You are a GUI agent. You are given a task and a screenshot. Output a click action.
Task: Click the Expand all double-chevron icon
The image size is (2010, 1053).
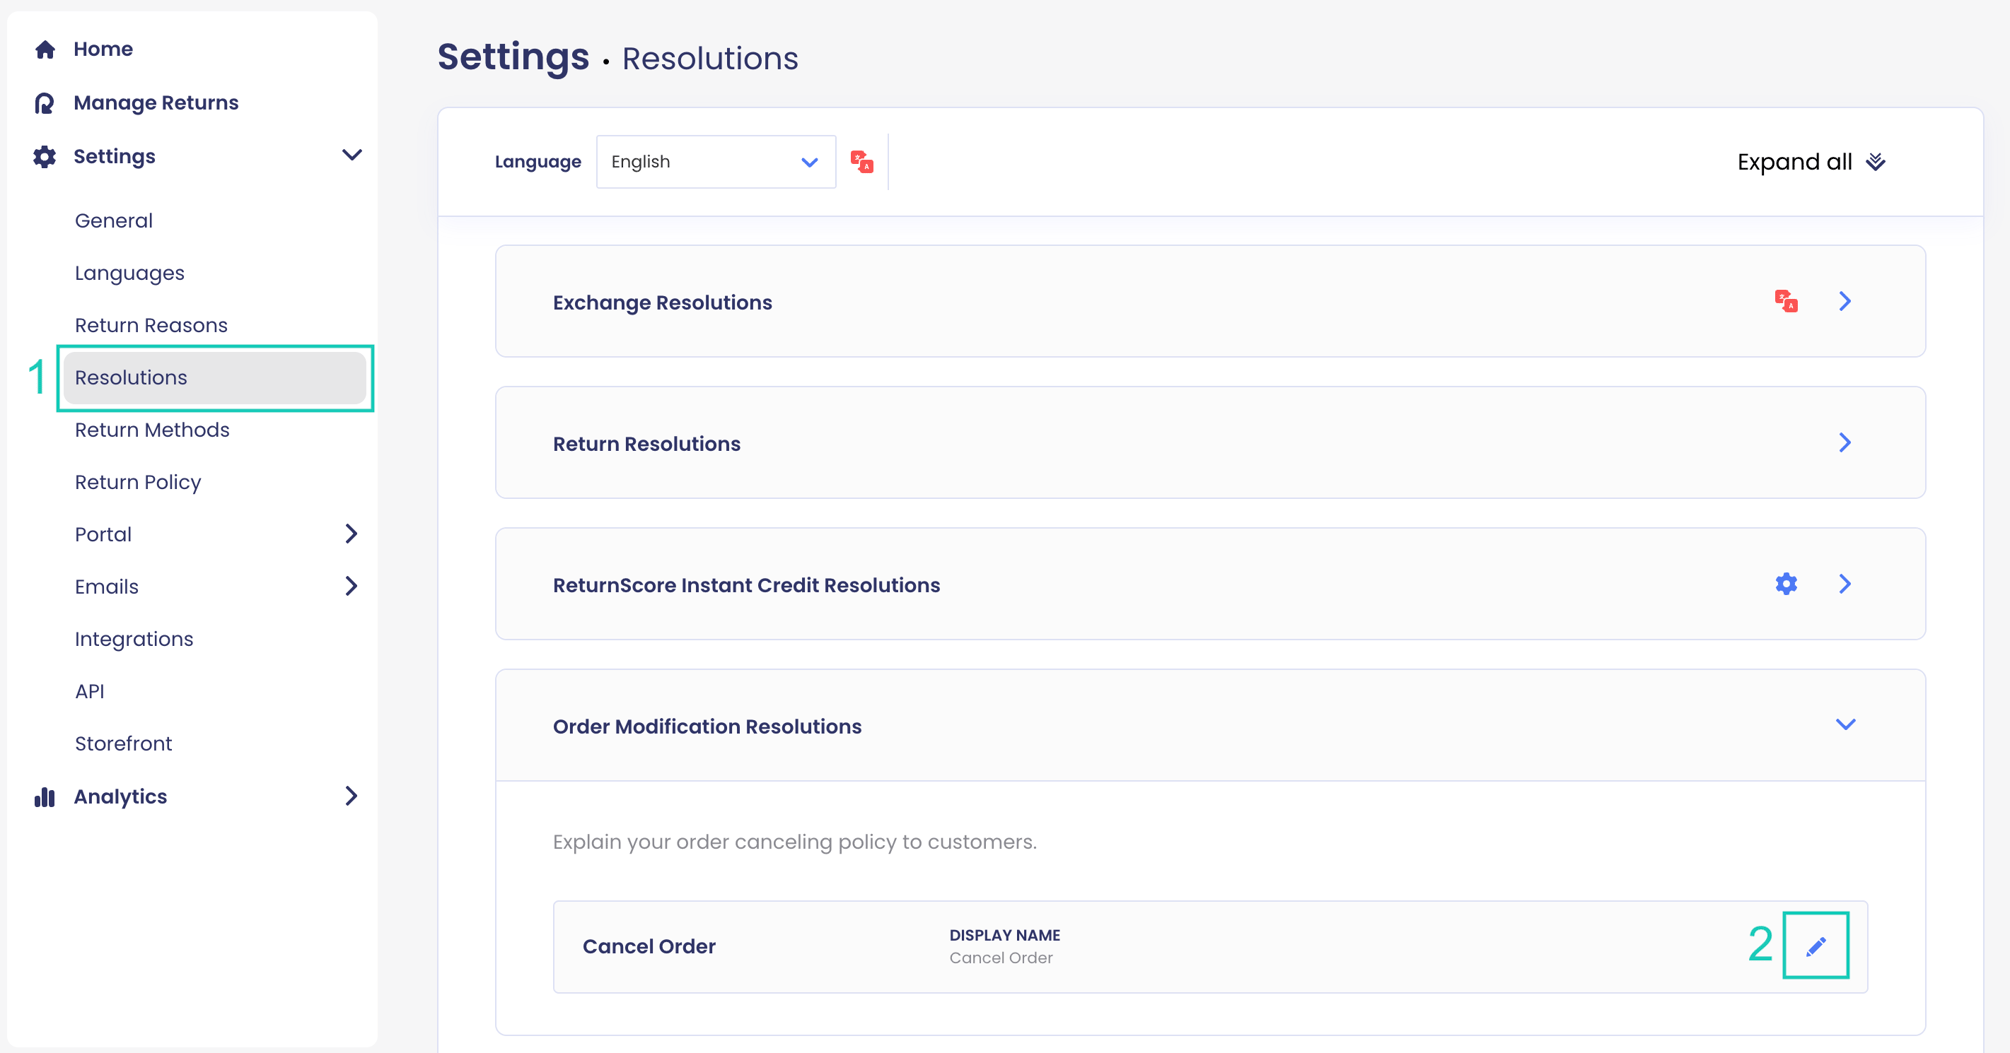coord(1876,162)
